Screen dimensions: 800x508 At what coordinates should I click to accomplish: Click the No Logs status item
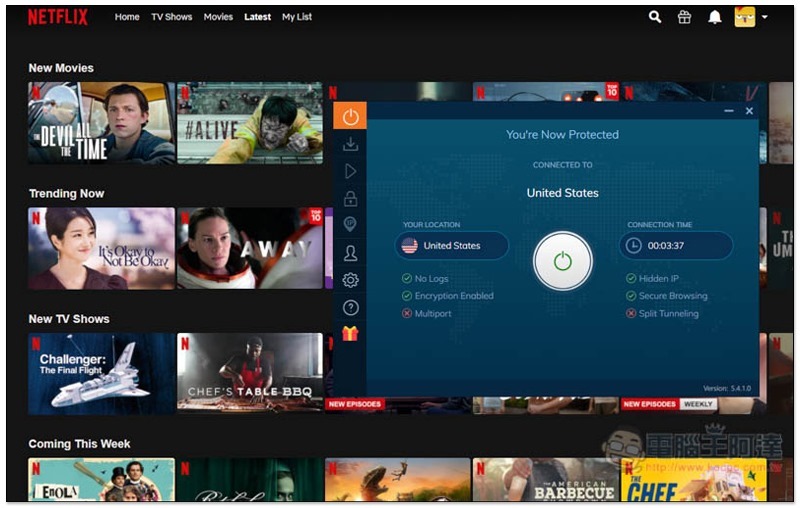[425, 278]
